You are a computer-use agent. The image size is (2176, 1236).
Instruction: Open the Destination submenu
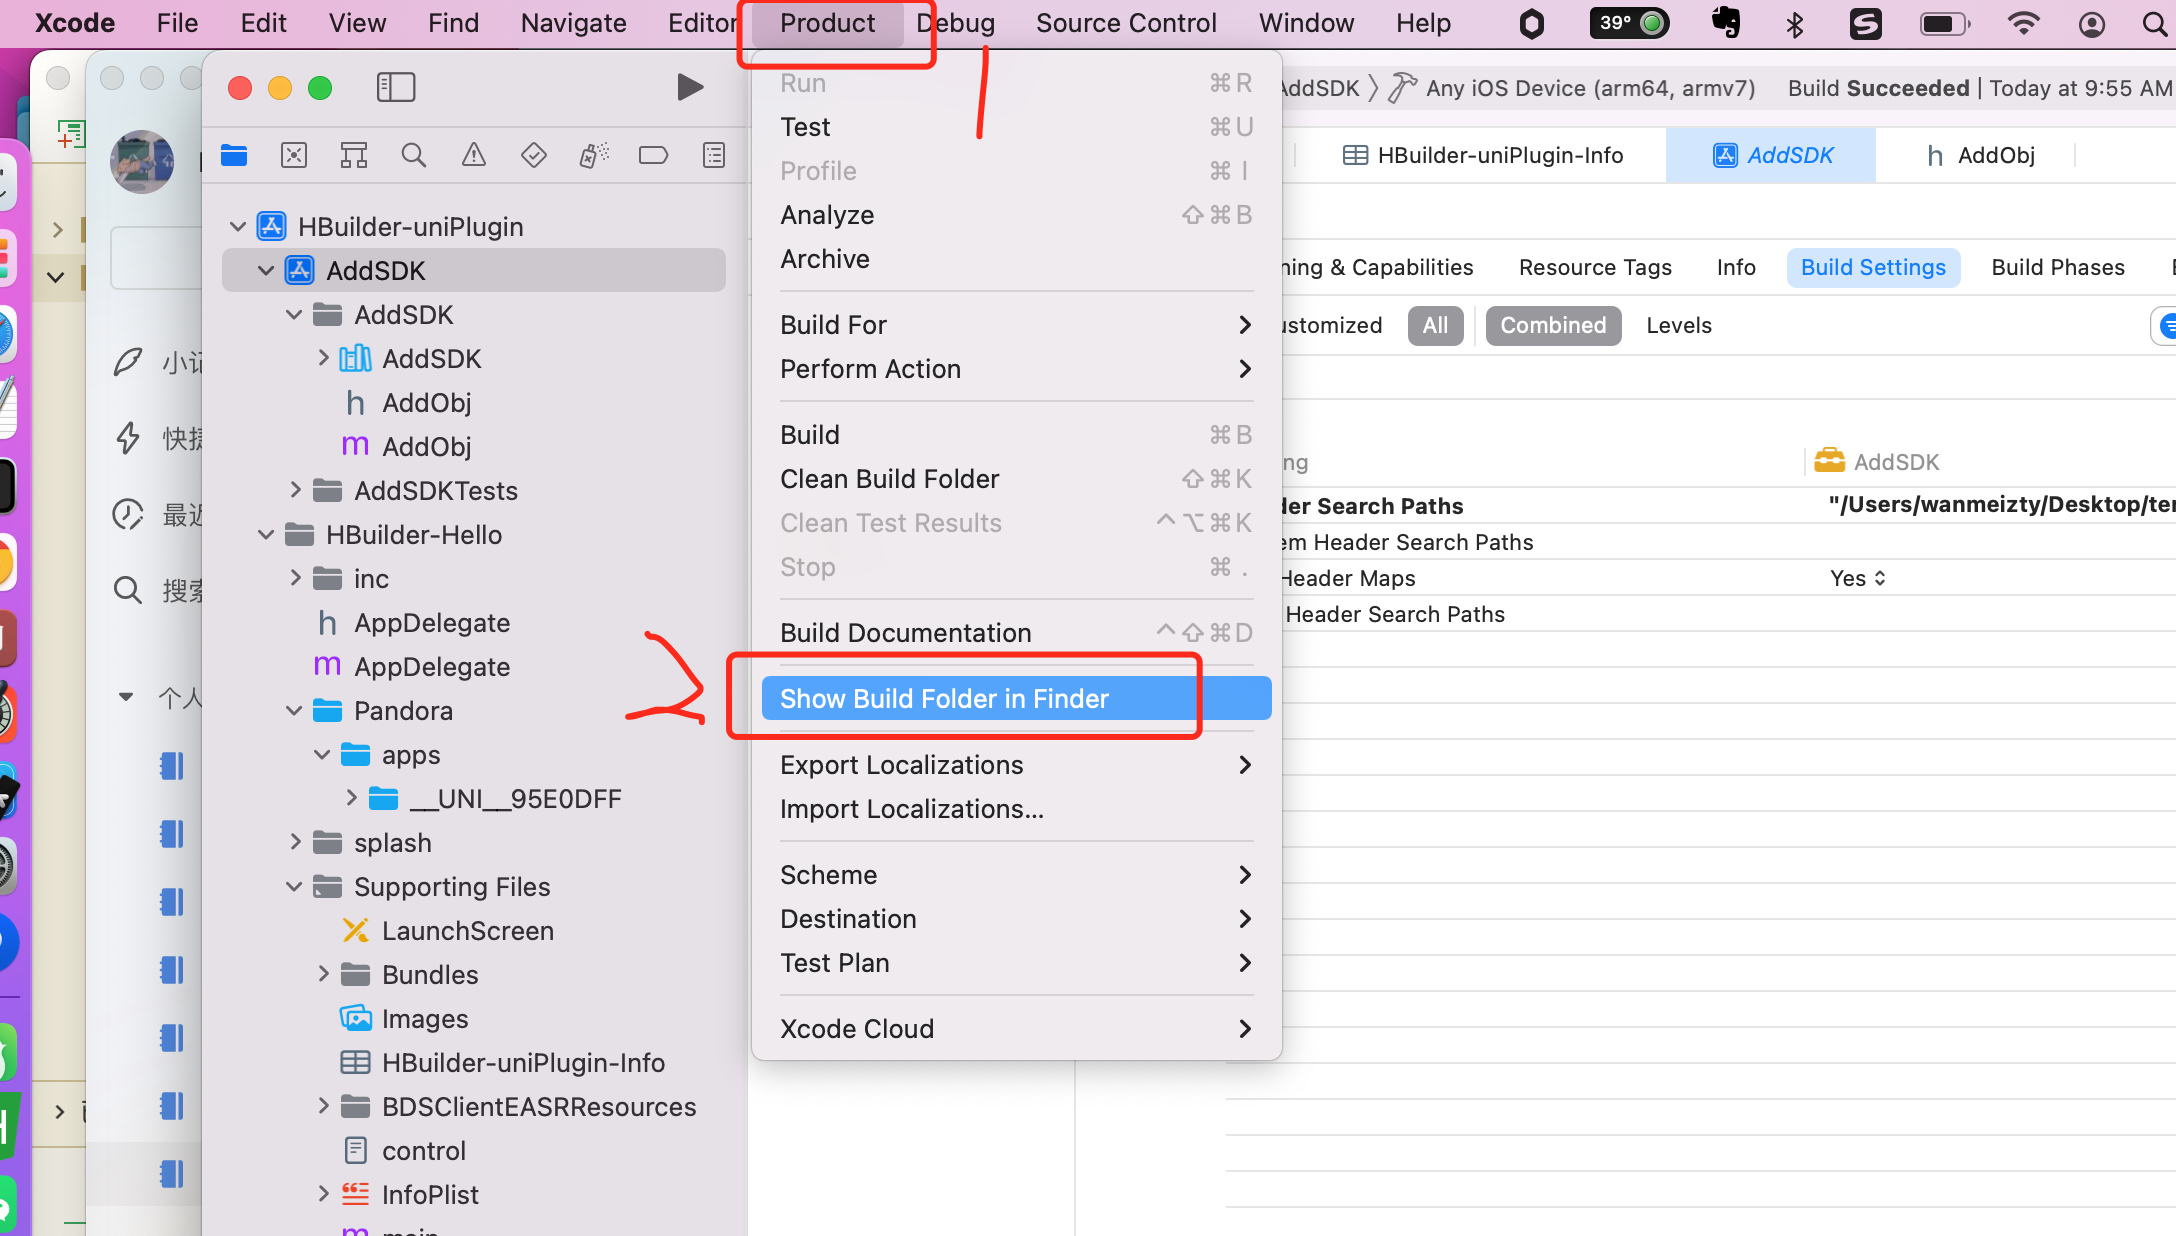click(x=1016, y=919)
